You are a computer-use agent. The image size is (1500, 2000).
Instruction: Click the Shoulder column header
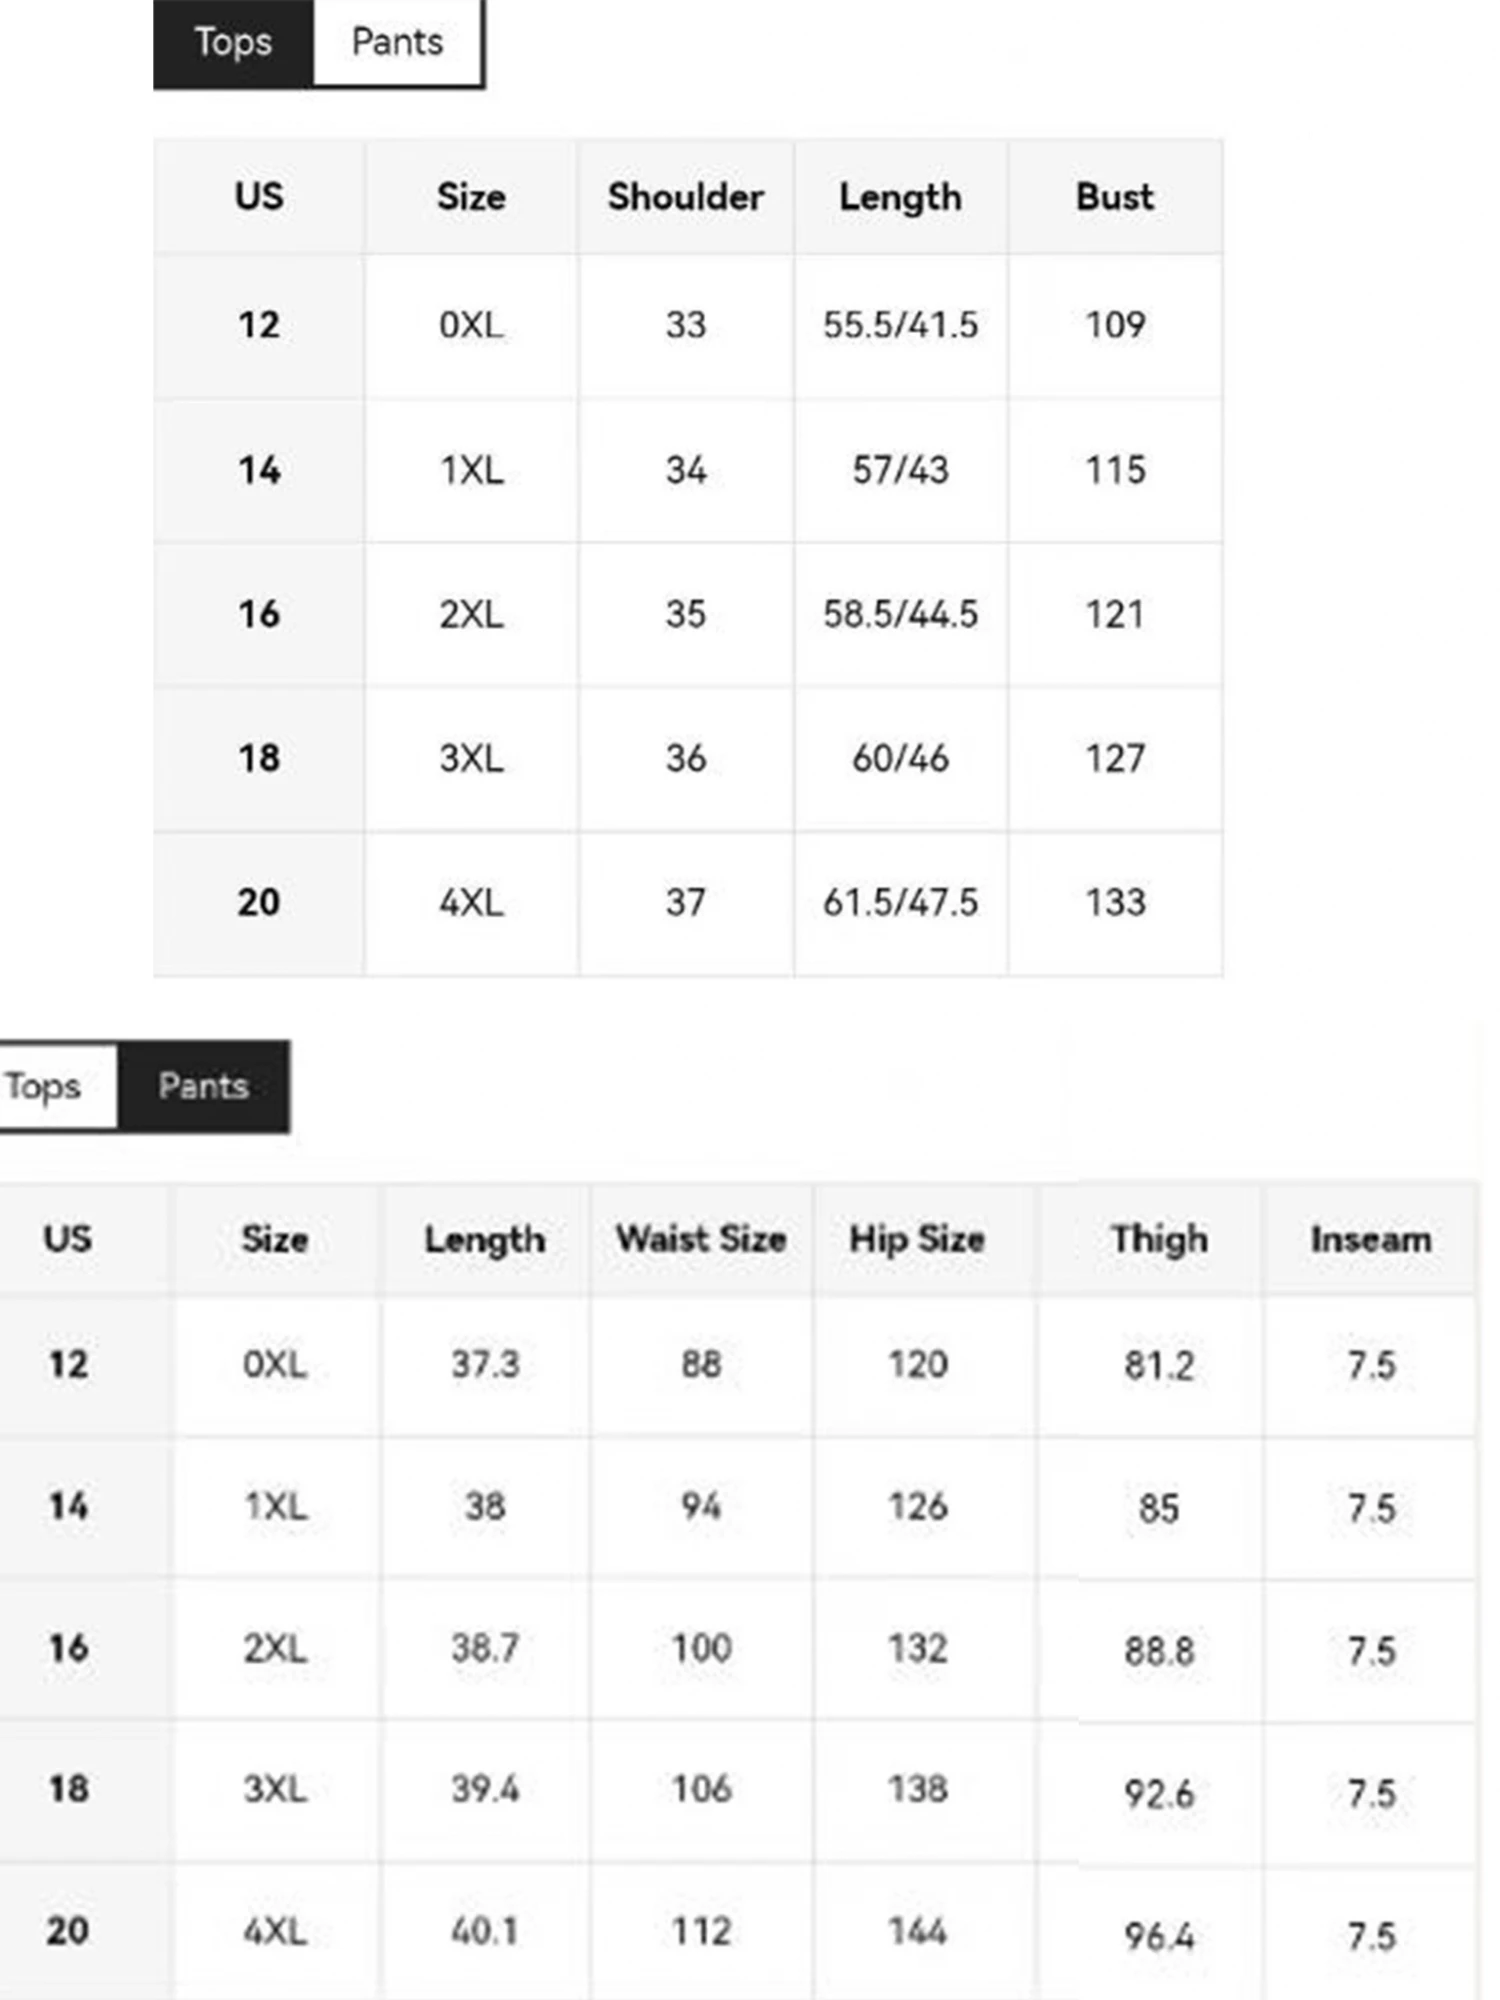pyautogui.click(x=686, y=197)
